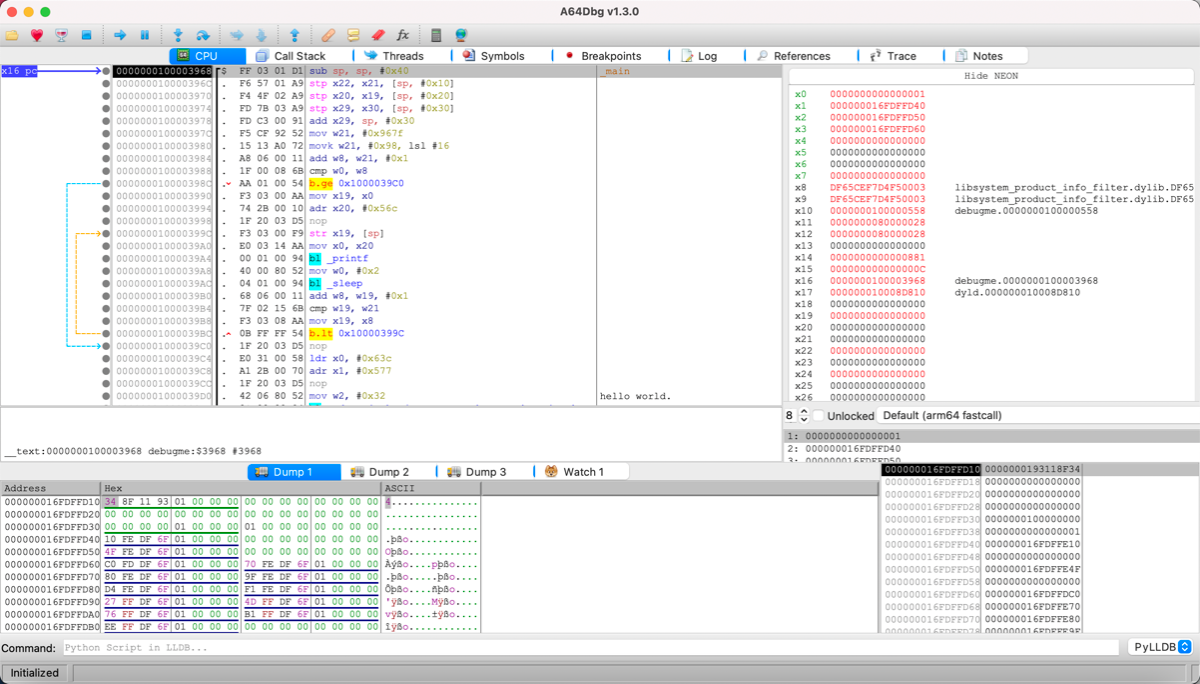1200x684 pixels.
Task: Click the blue run arrow icon
Action: (120, 35)
